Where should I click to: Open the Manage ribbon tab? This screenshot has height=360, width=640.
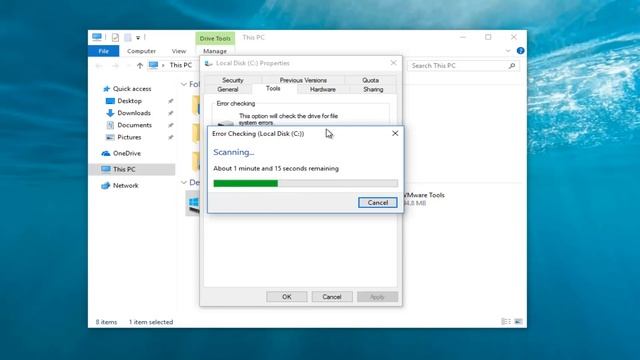215,51
